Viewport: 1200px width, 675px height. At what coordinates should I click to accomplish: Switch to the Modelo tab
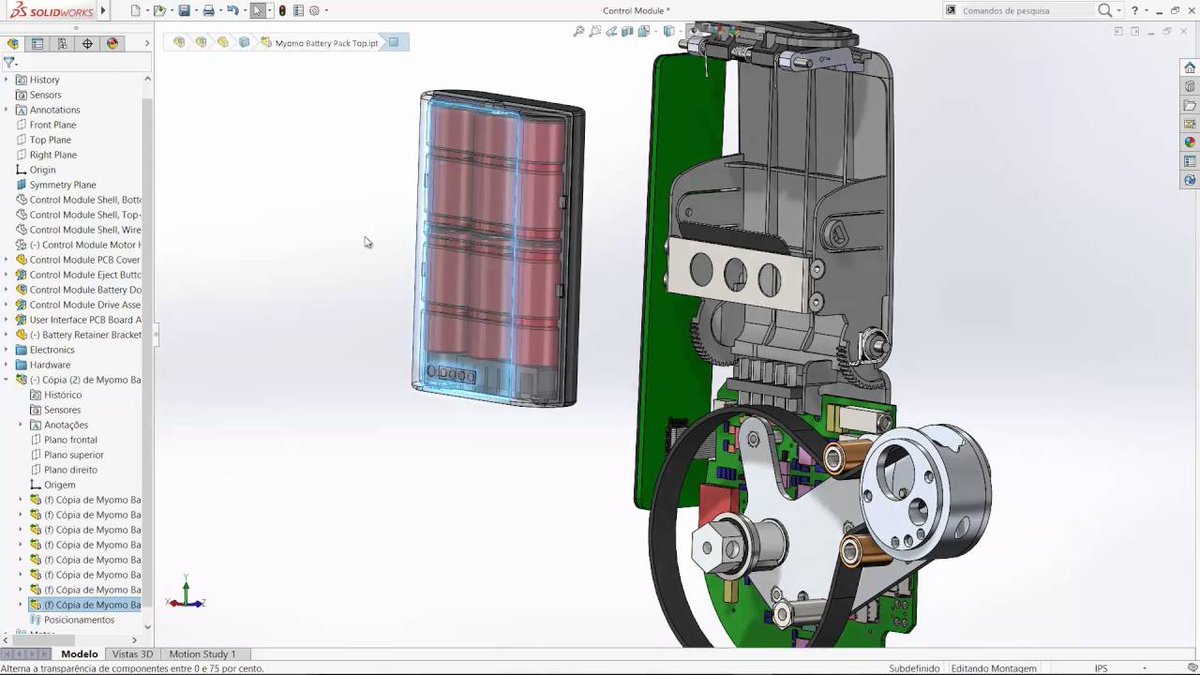click(x=80, y=654)
